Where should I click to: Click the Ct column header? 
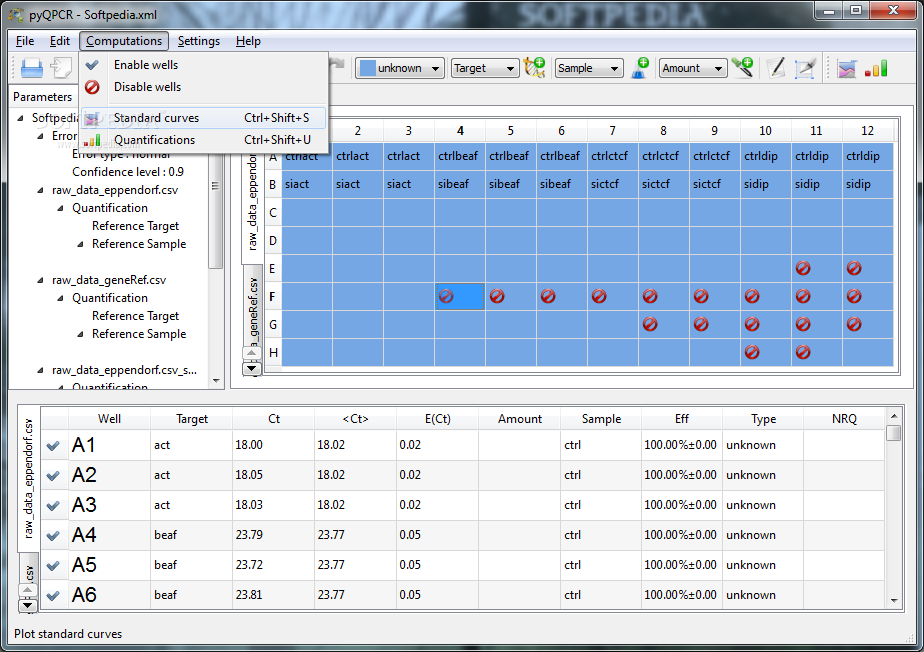(x=273, y=419)
